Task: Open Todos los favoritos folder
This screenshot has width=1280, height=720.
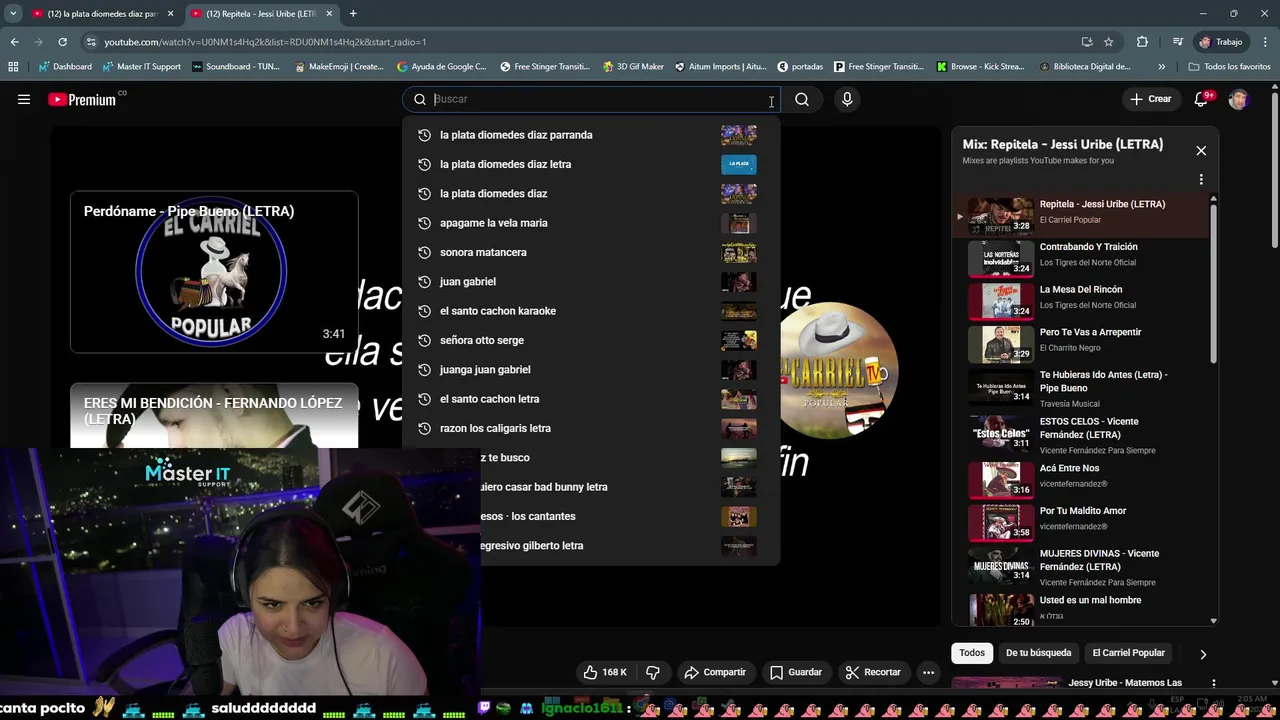Action: tap(1229, 67)
